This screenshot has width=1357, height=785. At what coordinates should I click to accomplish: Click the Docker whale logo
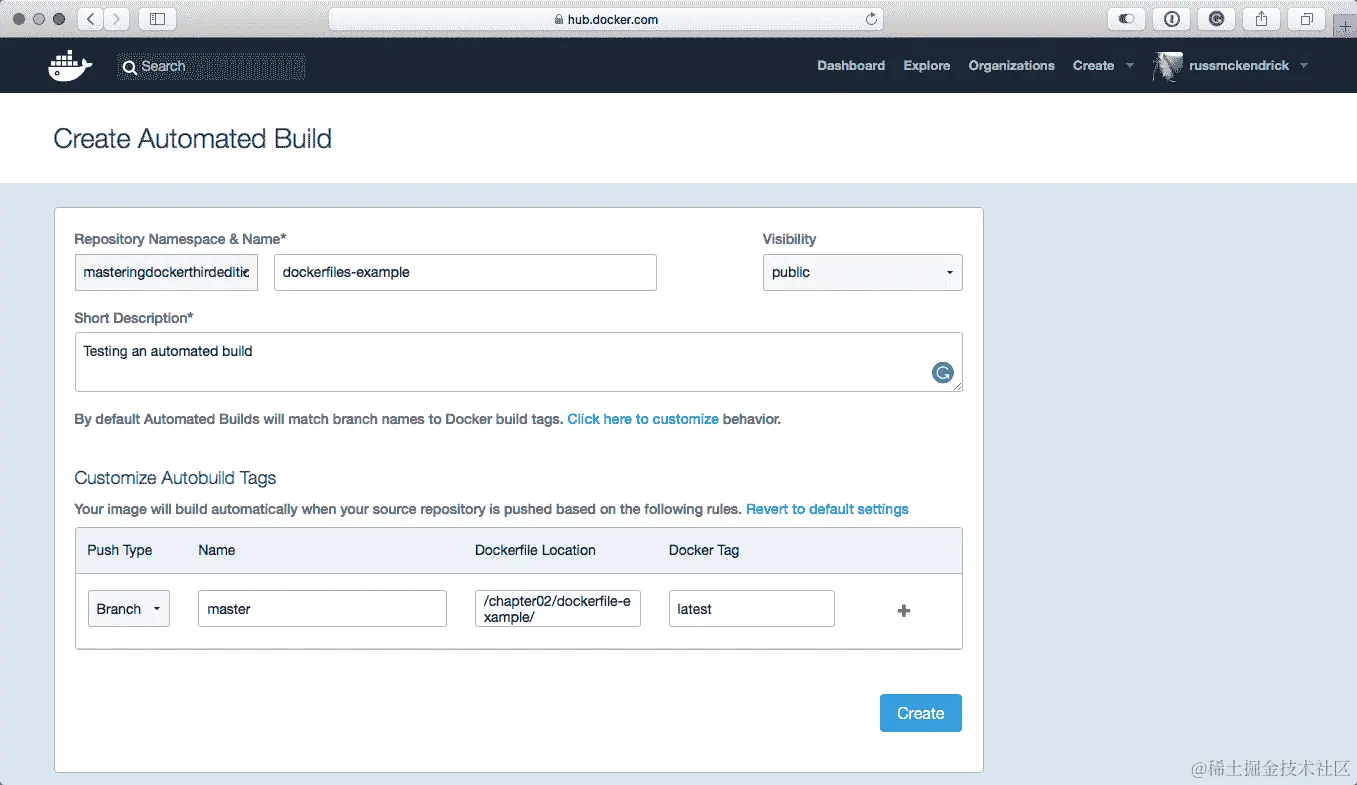point(70,66)
